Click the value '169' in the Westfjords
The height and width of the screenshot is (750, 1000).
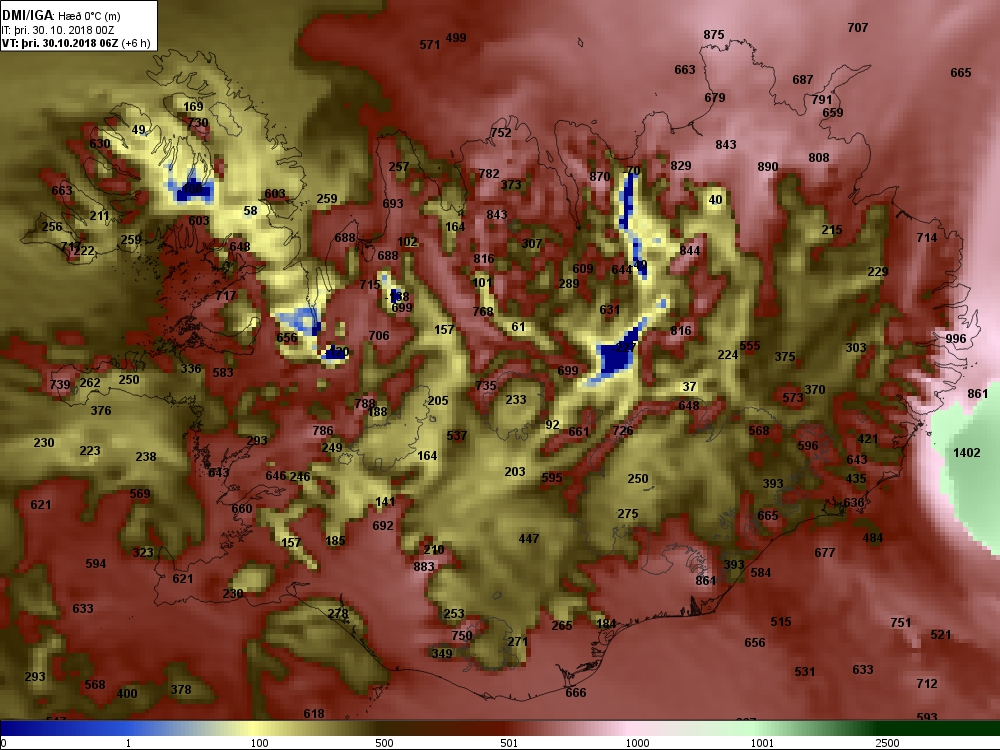193,107
